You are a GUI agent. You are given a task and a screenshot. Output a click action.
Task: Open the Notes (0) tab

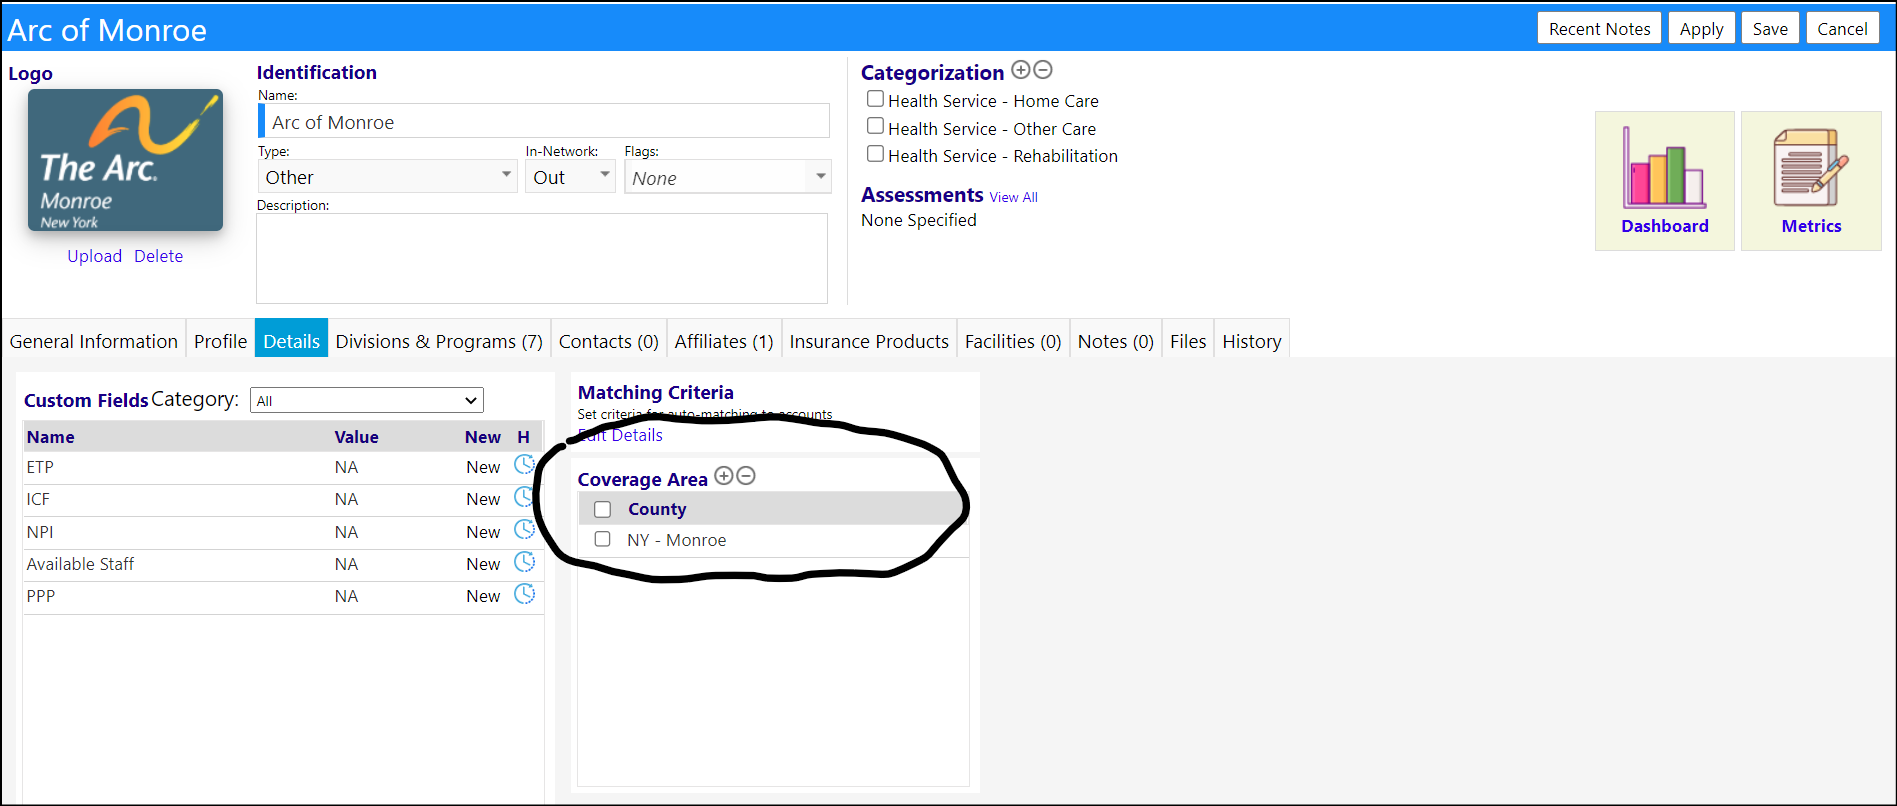pos(1116,341)
